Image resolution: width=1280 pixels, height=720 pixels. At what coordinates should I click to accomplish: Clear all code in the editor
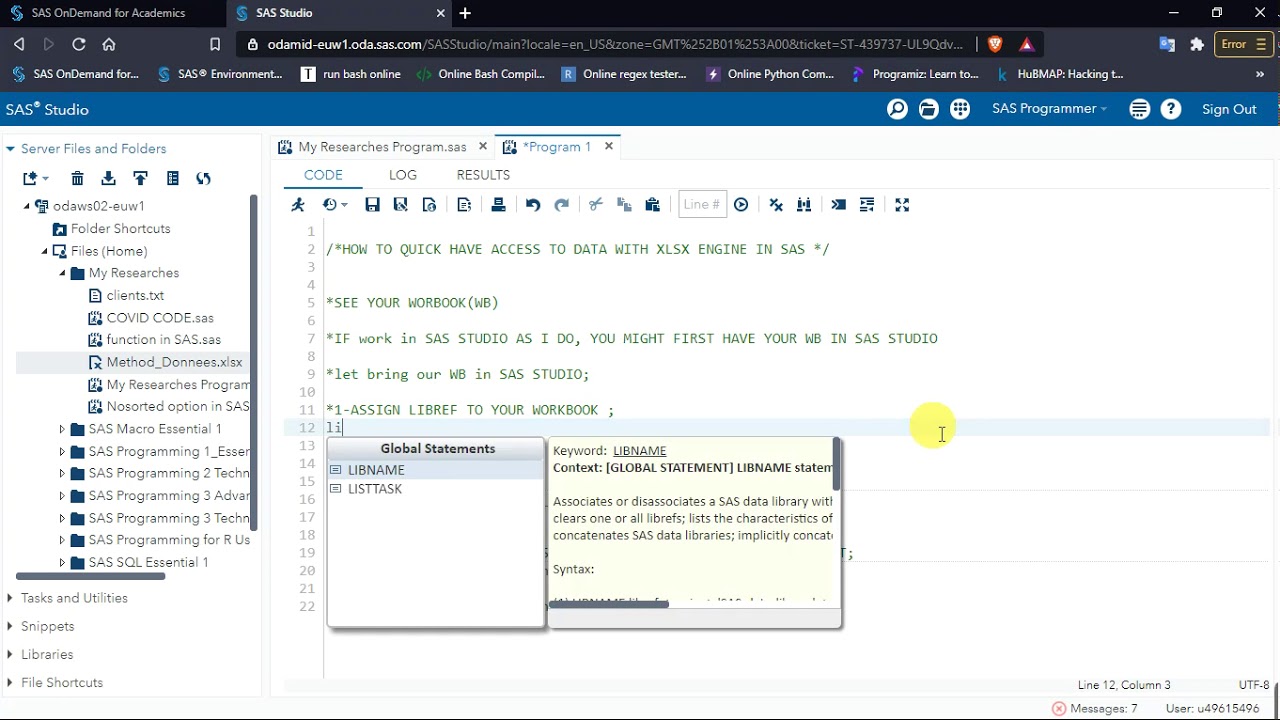(x=776, y=205)
